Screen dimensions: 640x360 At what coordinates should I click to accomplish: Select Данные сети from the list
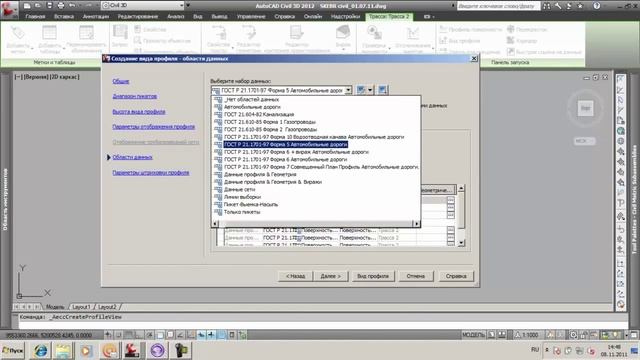pyautogui.click(x=240, y=189)
